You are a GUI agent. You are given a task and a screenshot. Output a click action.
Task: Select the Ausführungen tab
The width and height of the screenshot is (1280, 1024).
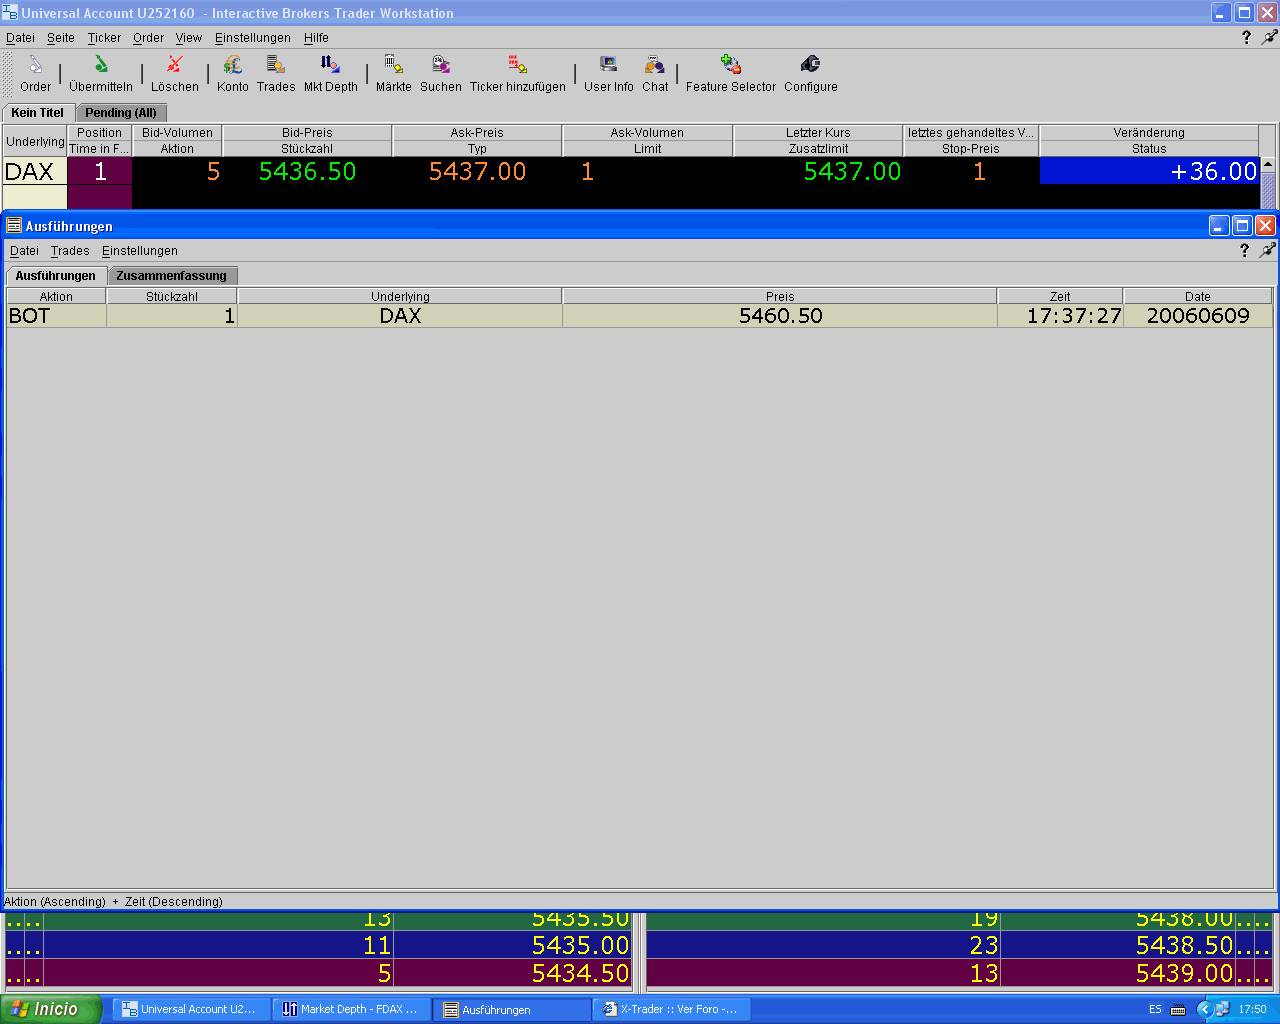[x=56, y=276]
